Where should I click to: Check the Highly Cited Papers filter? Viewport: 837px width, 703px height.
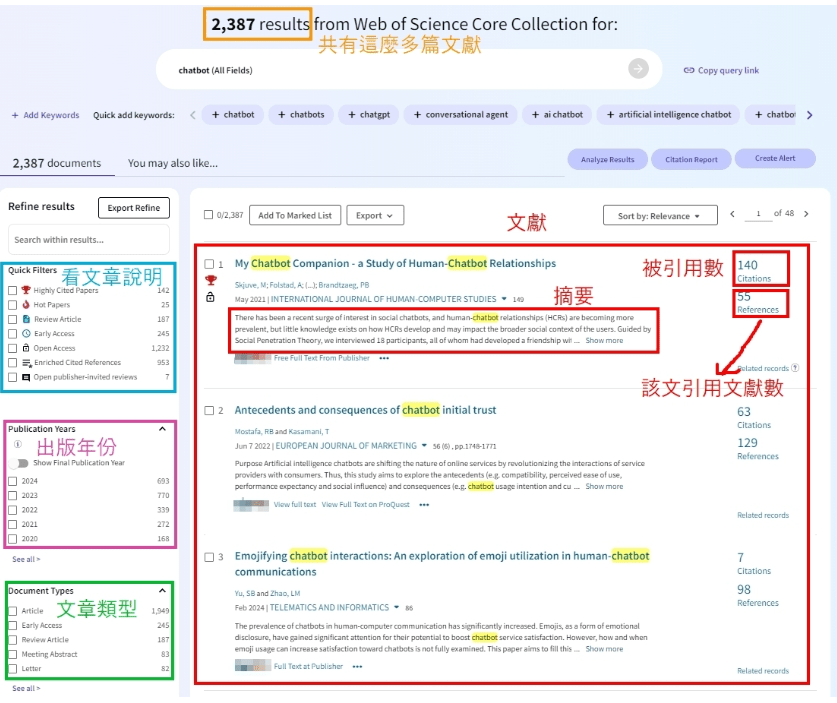click(13, 290)
